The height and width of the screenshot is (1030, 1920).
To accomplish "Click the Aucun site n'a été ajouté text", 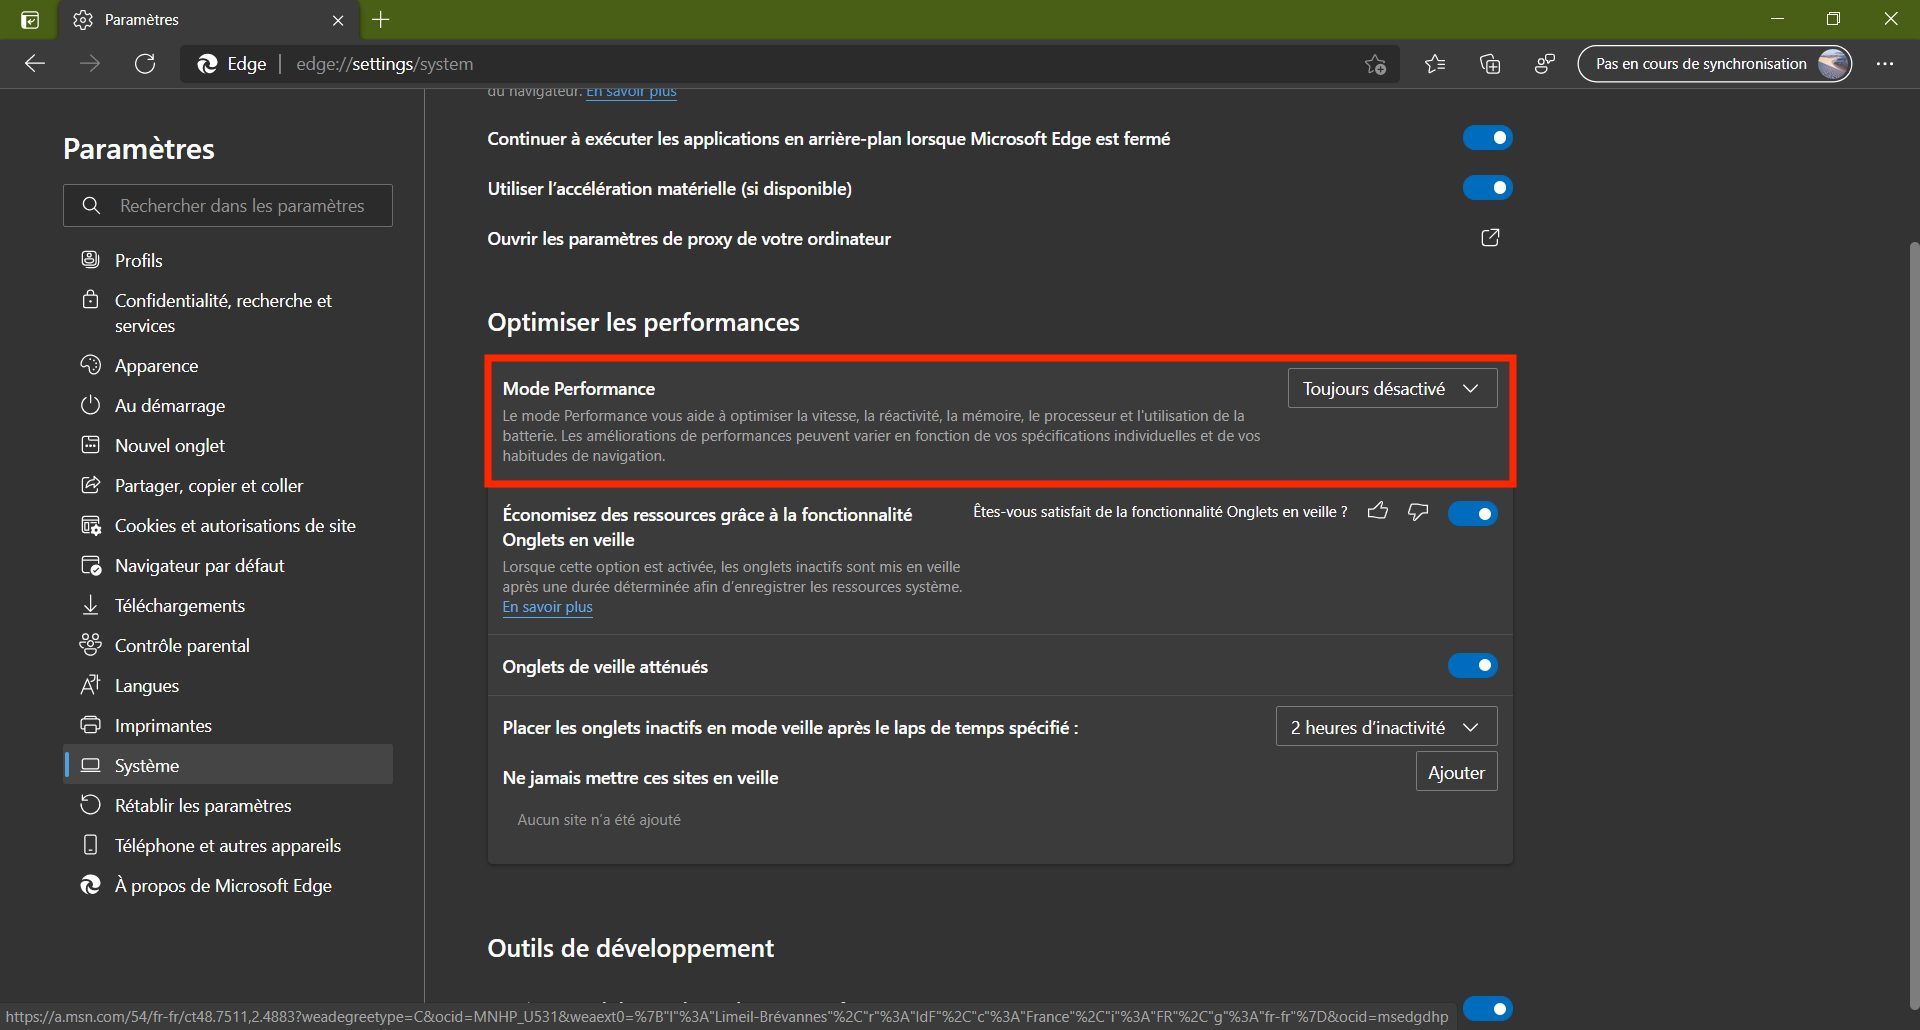I will click(599, 819).
